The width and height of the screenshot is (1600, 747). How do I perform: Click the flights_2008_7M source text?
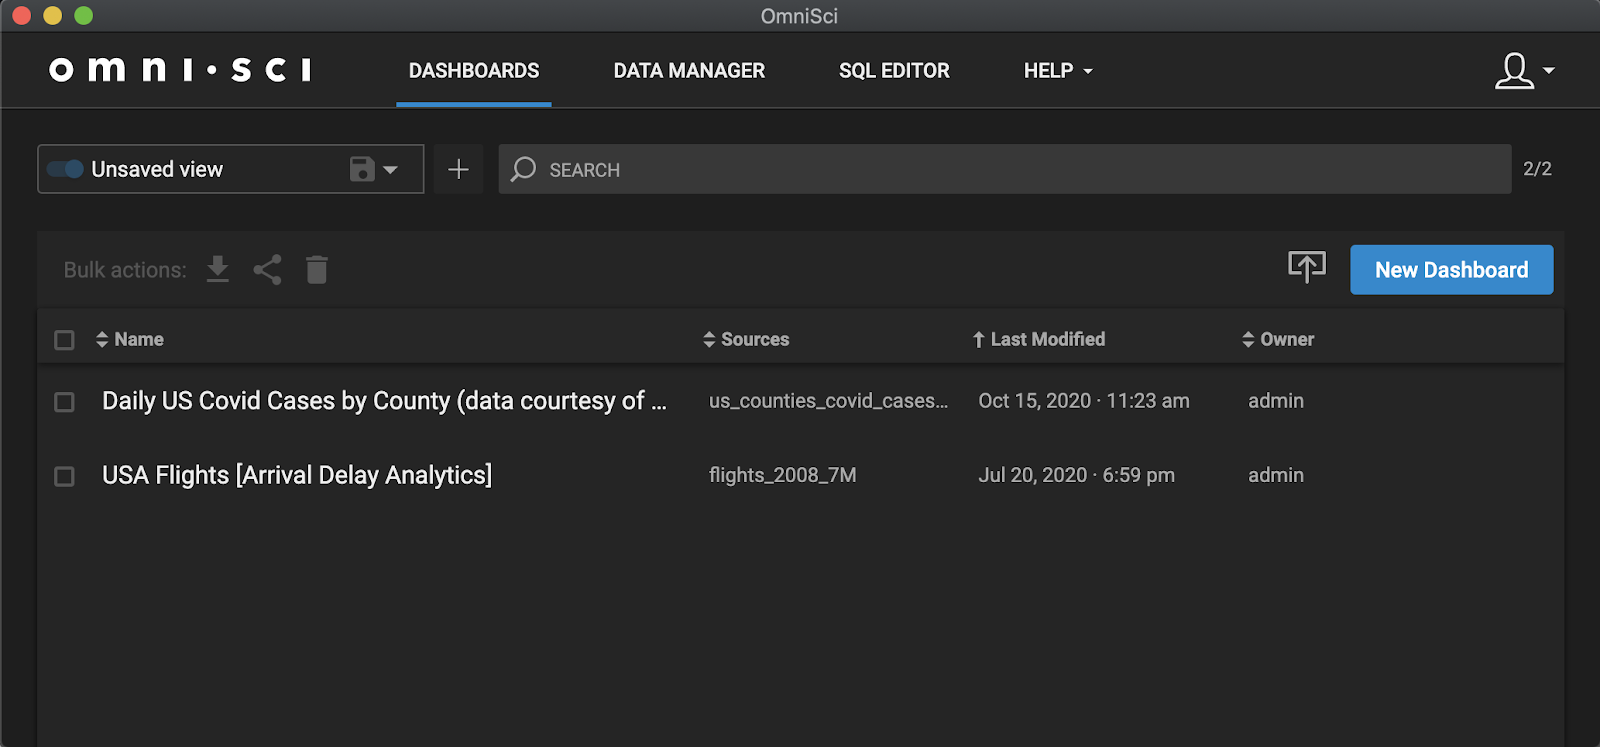783,475
